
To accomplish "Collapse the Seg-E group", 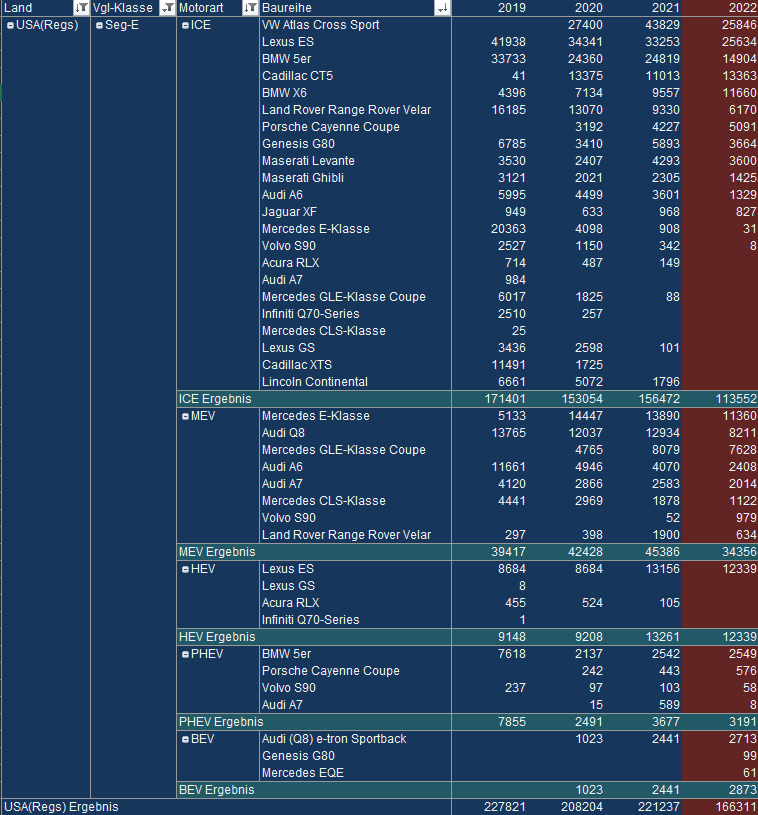I will pos(99,25).
